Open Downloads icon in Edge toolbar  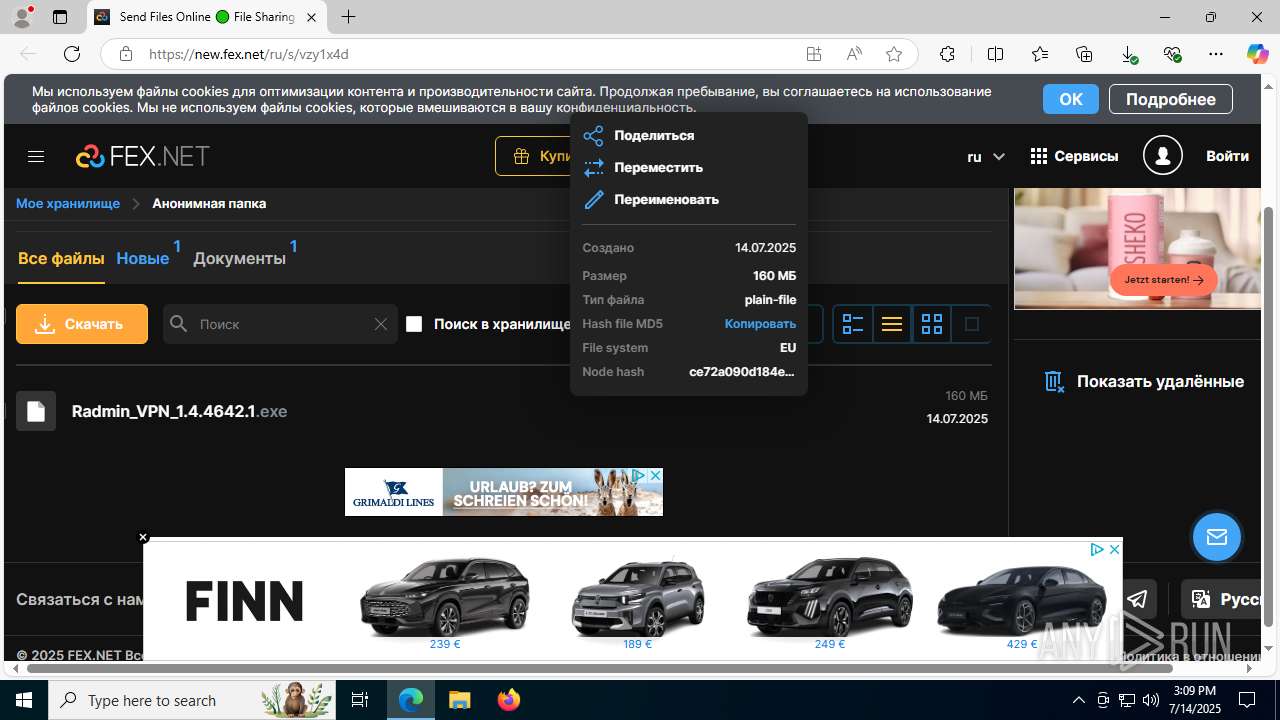point(1128,54)
